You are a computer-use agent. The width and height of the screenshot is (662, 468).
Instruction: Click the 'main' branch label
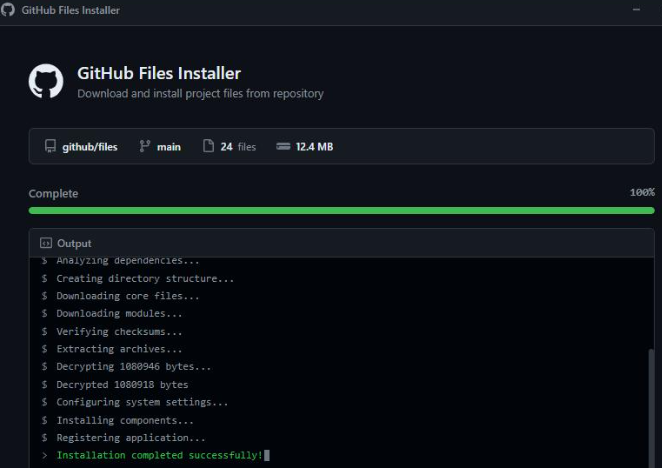[168, 147]
